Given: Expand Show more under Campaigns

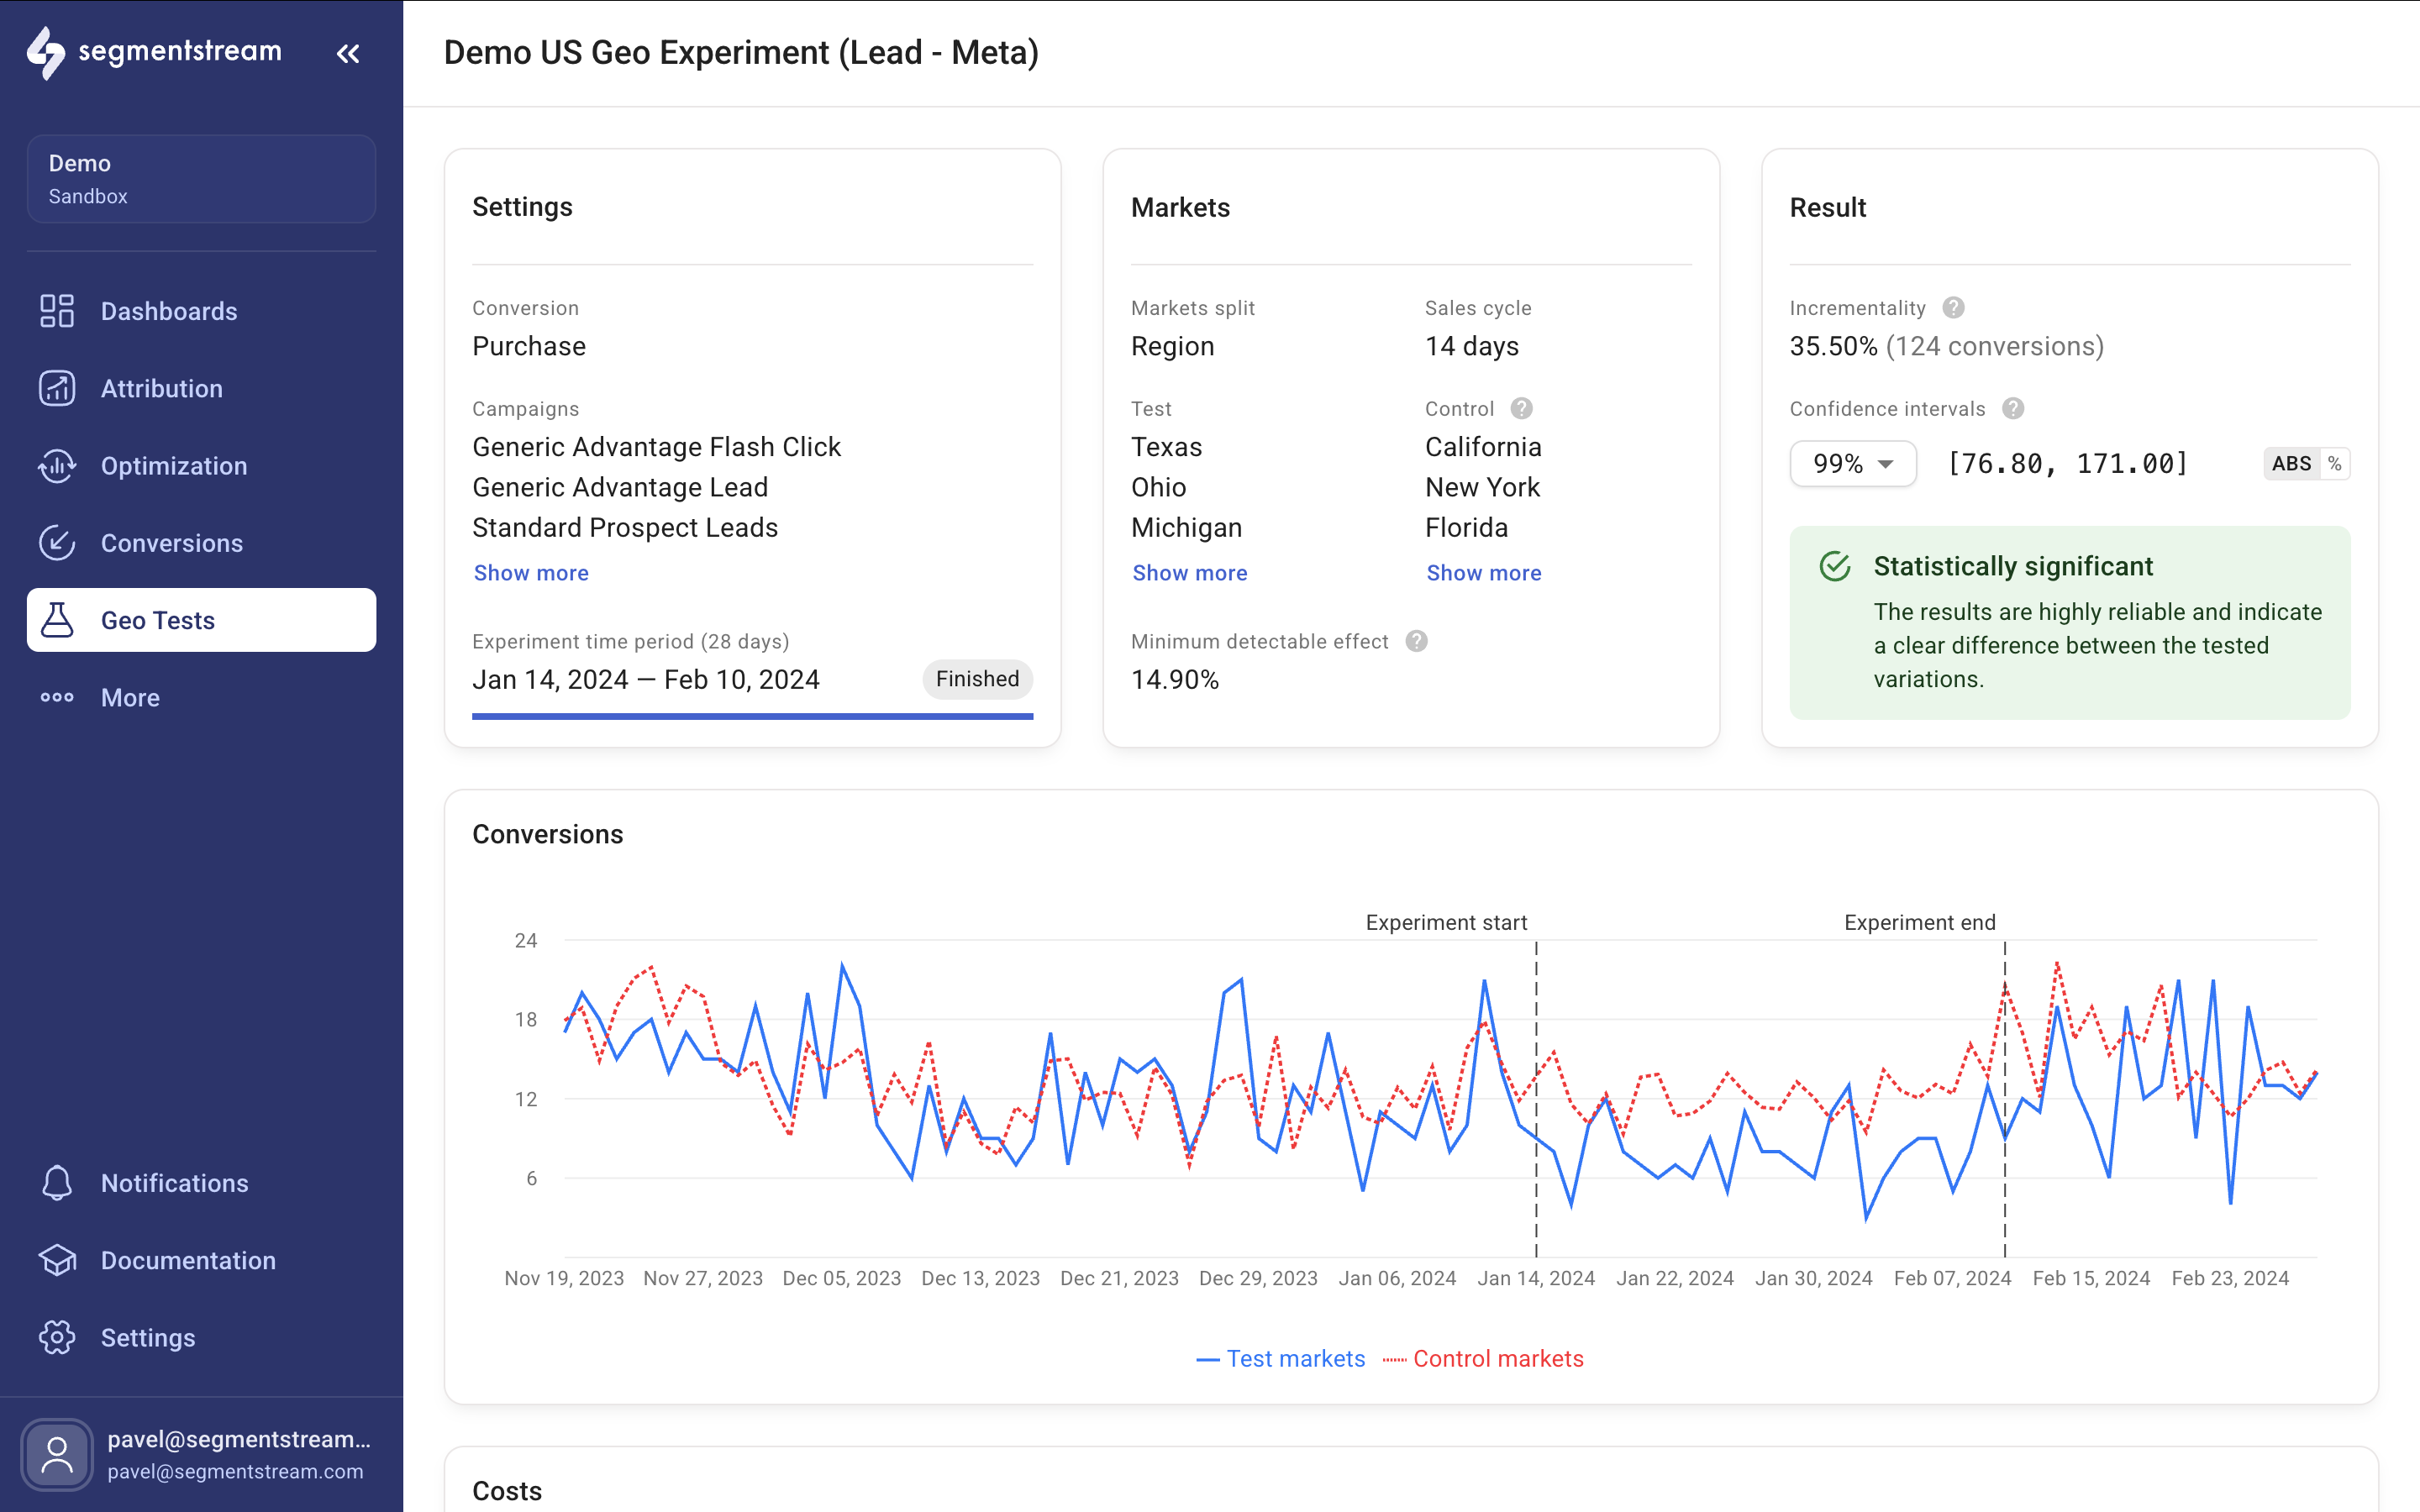Looking at the screenshot, I should tap(531, 572).
